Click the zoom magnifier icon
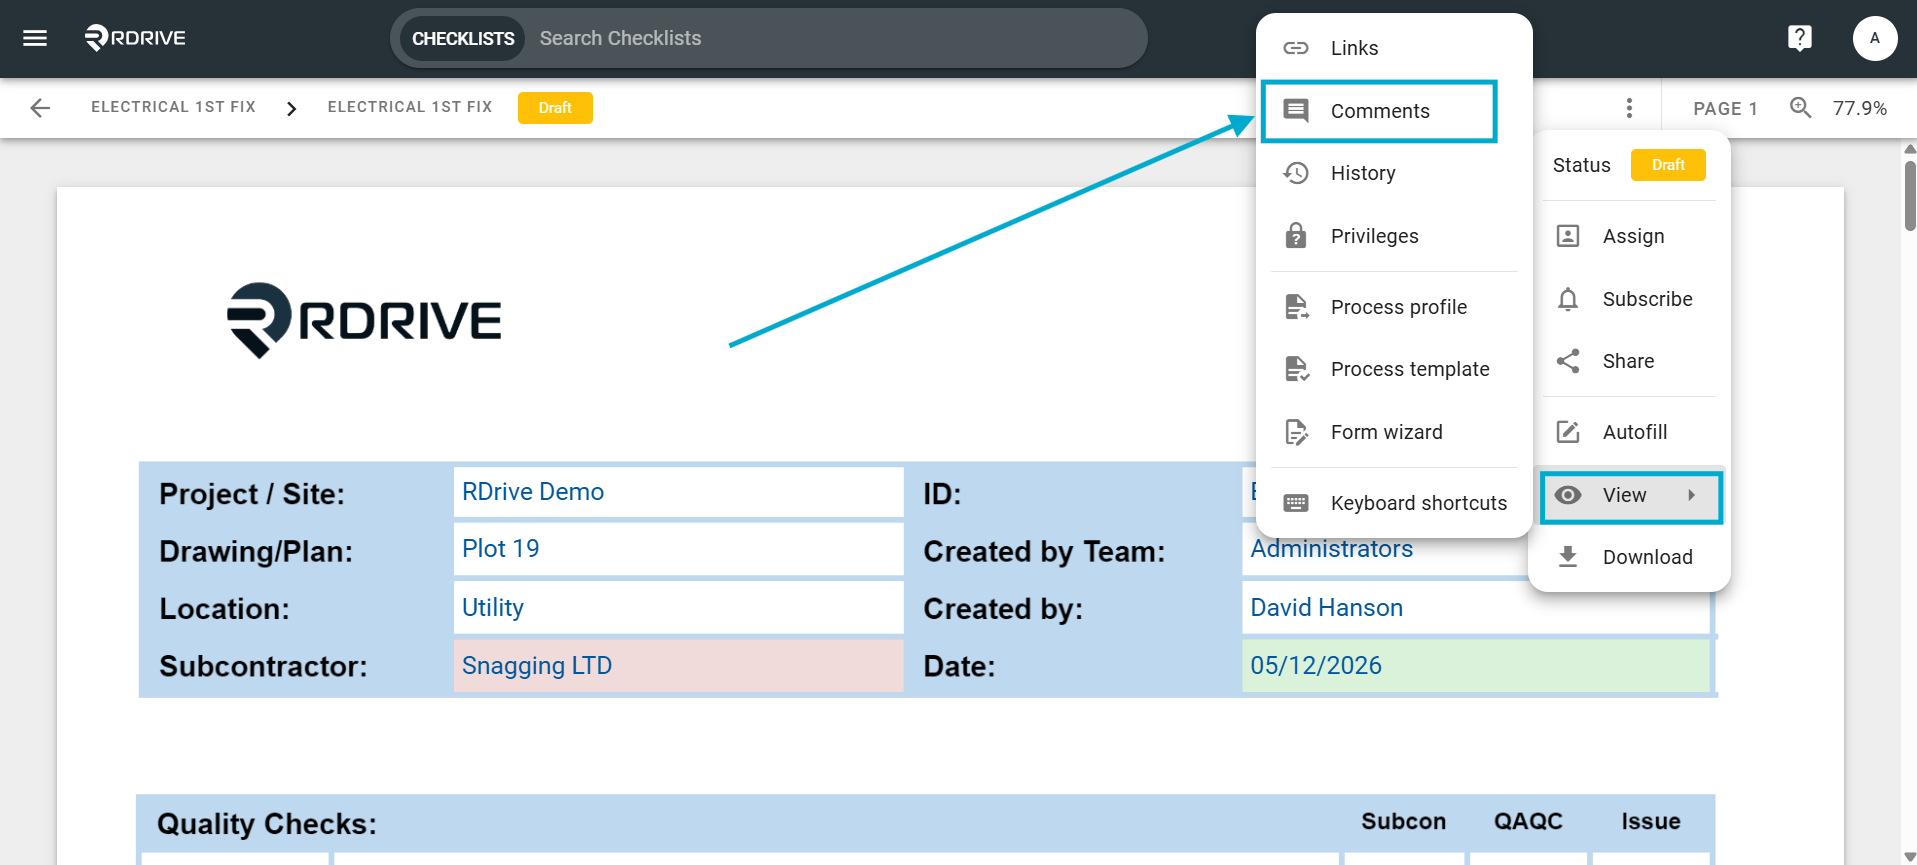This screenshot has height=865, width=1917. (1800, 108)
